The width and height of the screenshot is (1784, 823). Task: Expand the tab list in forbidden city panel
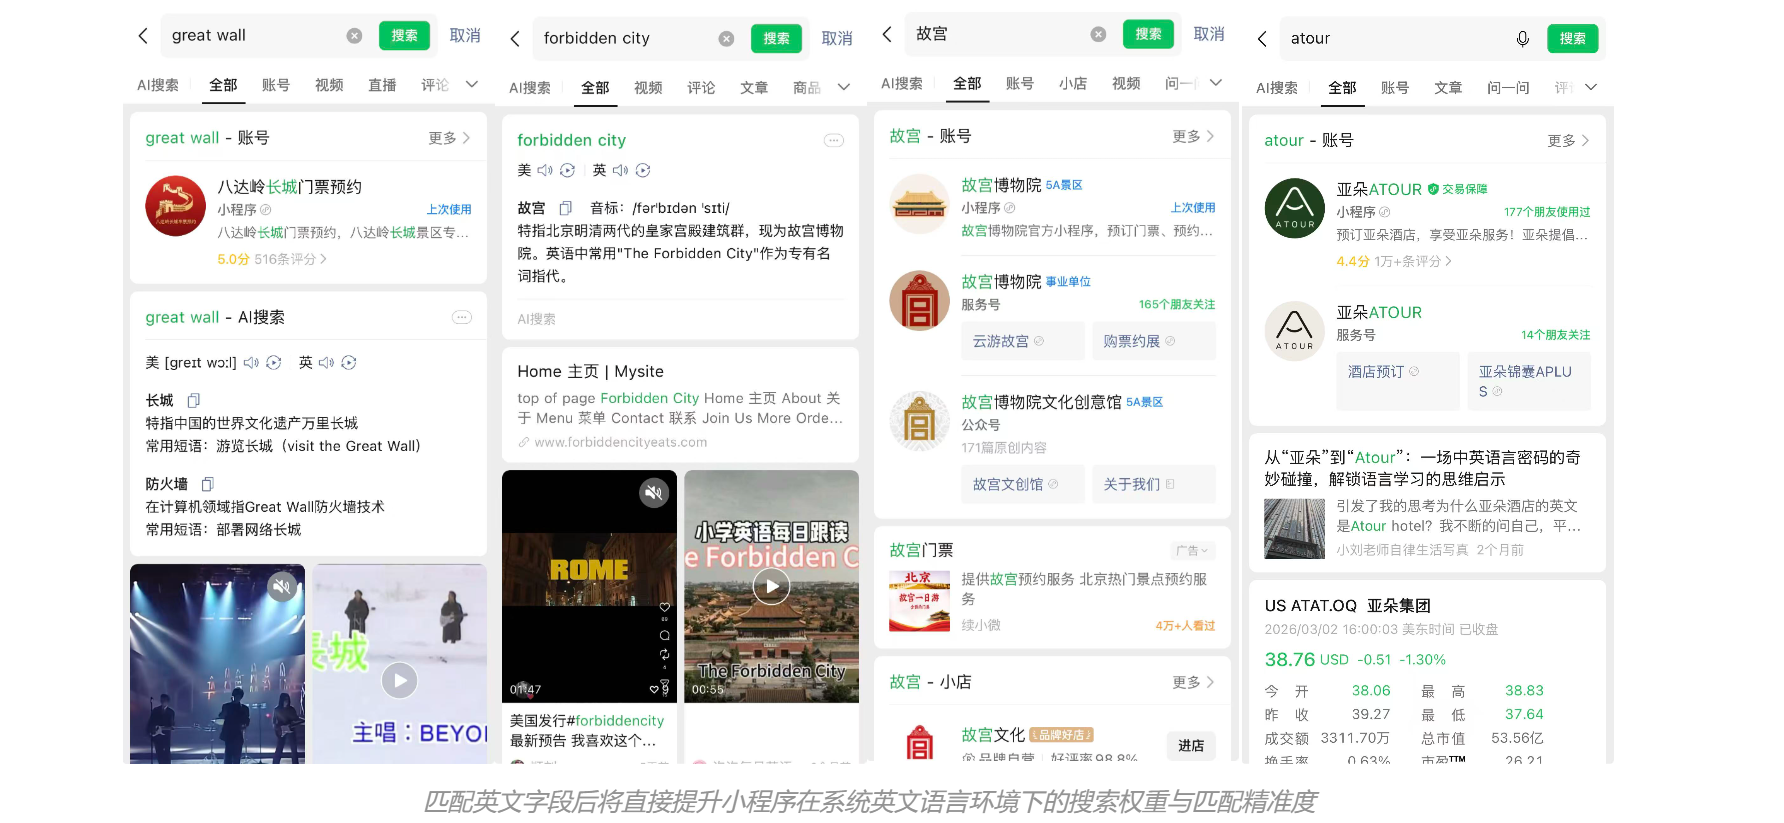(x=844, y=88)
